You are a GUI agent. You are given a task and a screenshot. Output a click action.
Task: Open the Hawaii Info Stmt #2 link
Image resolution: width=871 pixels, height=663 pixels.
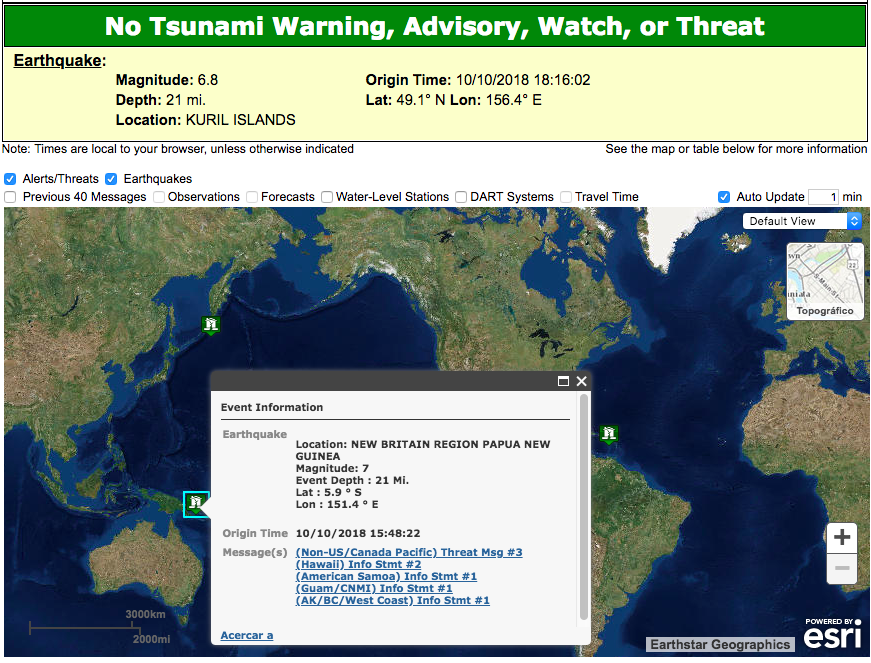pos(358,564)
